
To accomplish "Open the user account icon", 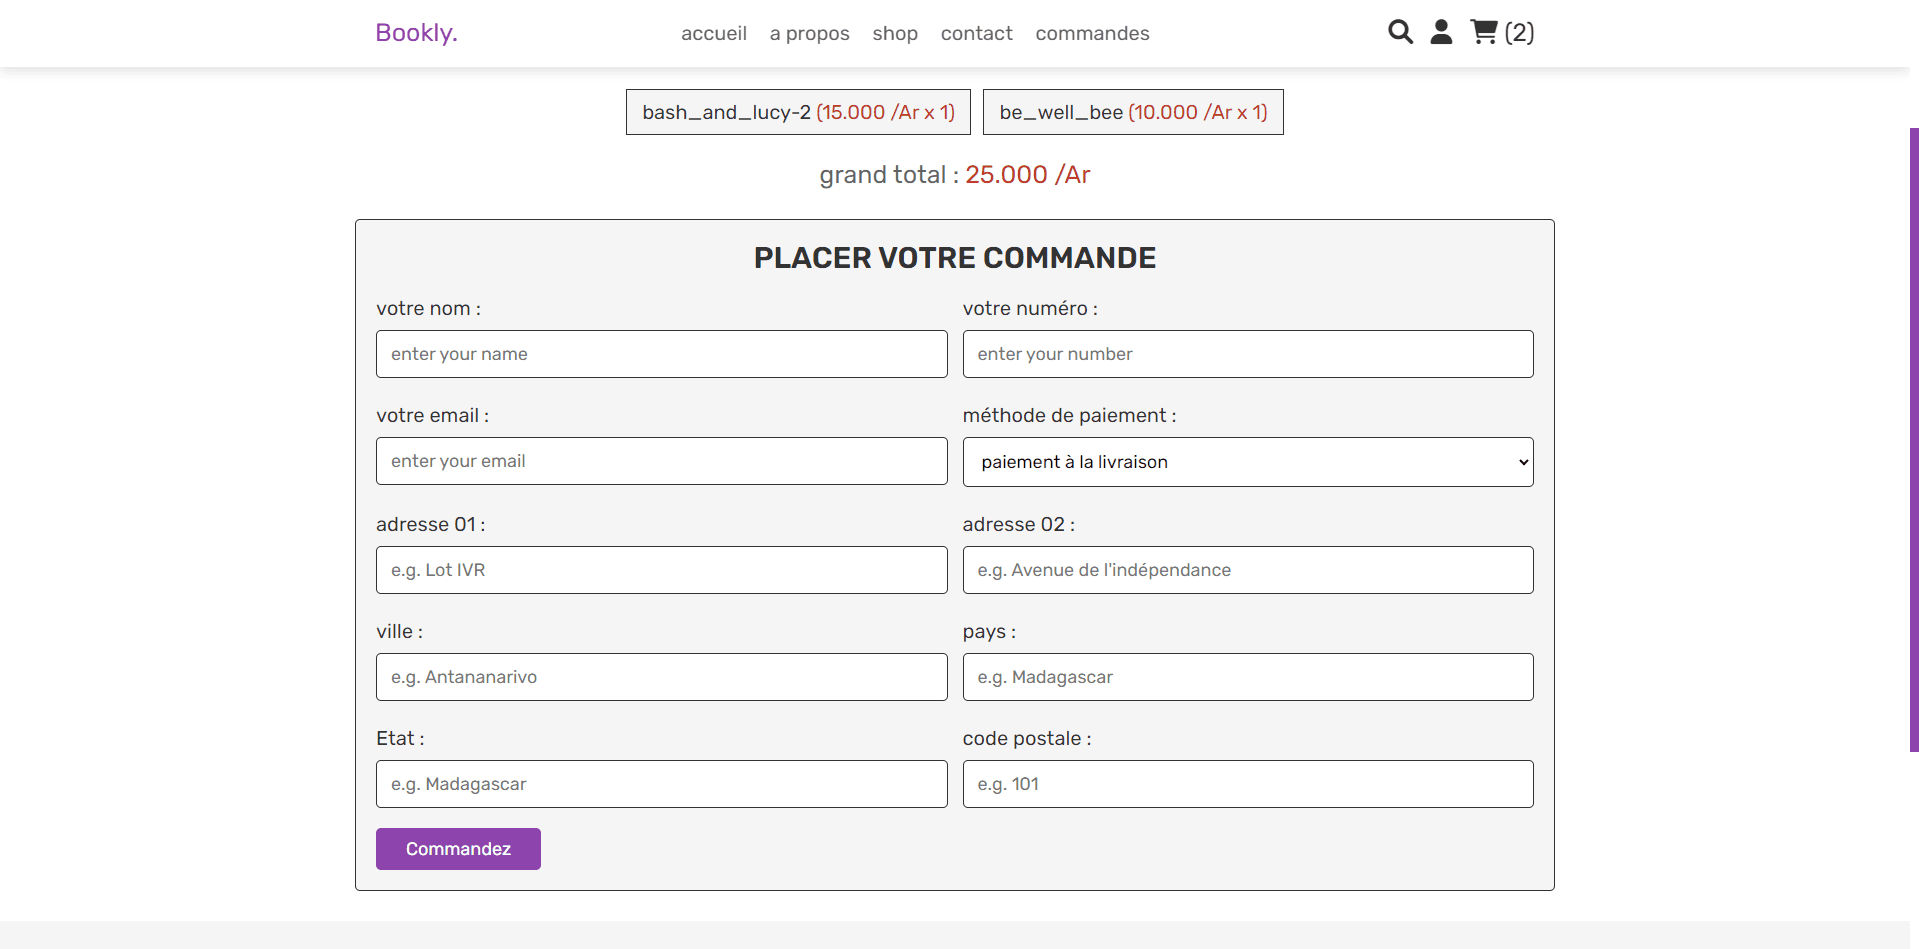I will (1441, 32).
